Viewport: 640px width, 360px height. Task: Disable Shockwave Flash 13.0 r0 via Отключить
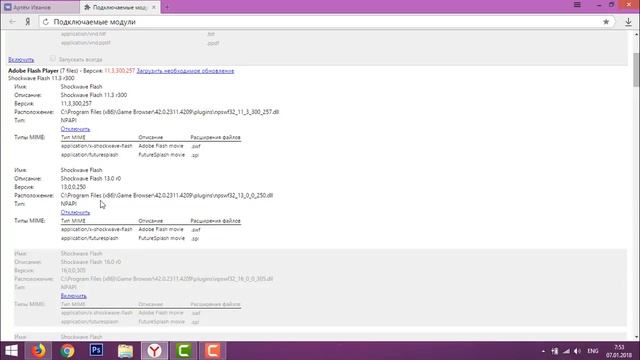coord(75,213)
